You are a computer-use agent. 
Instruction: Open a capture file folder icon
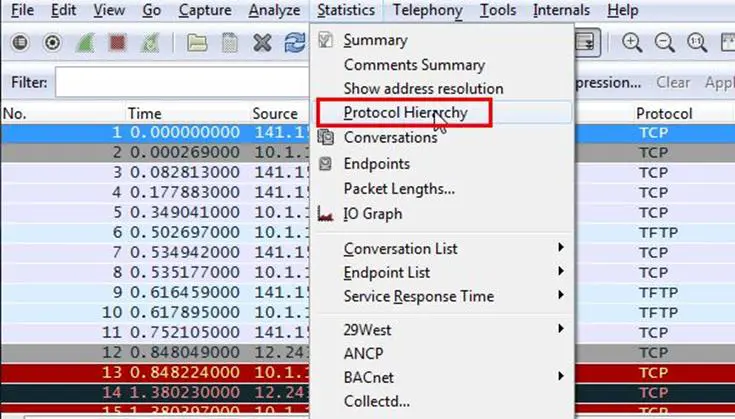point(197,43)
